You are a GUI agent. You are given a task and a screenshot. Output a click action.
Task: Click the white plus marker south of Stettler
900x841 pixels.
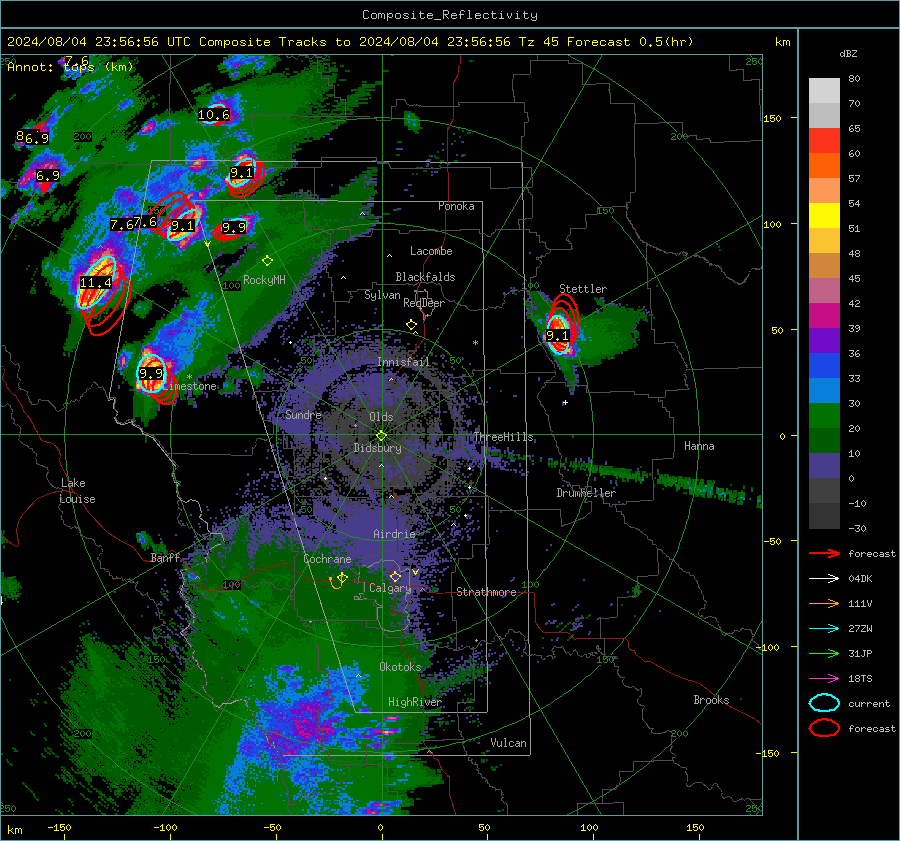[x=565, y=403]
